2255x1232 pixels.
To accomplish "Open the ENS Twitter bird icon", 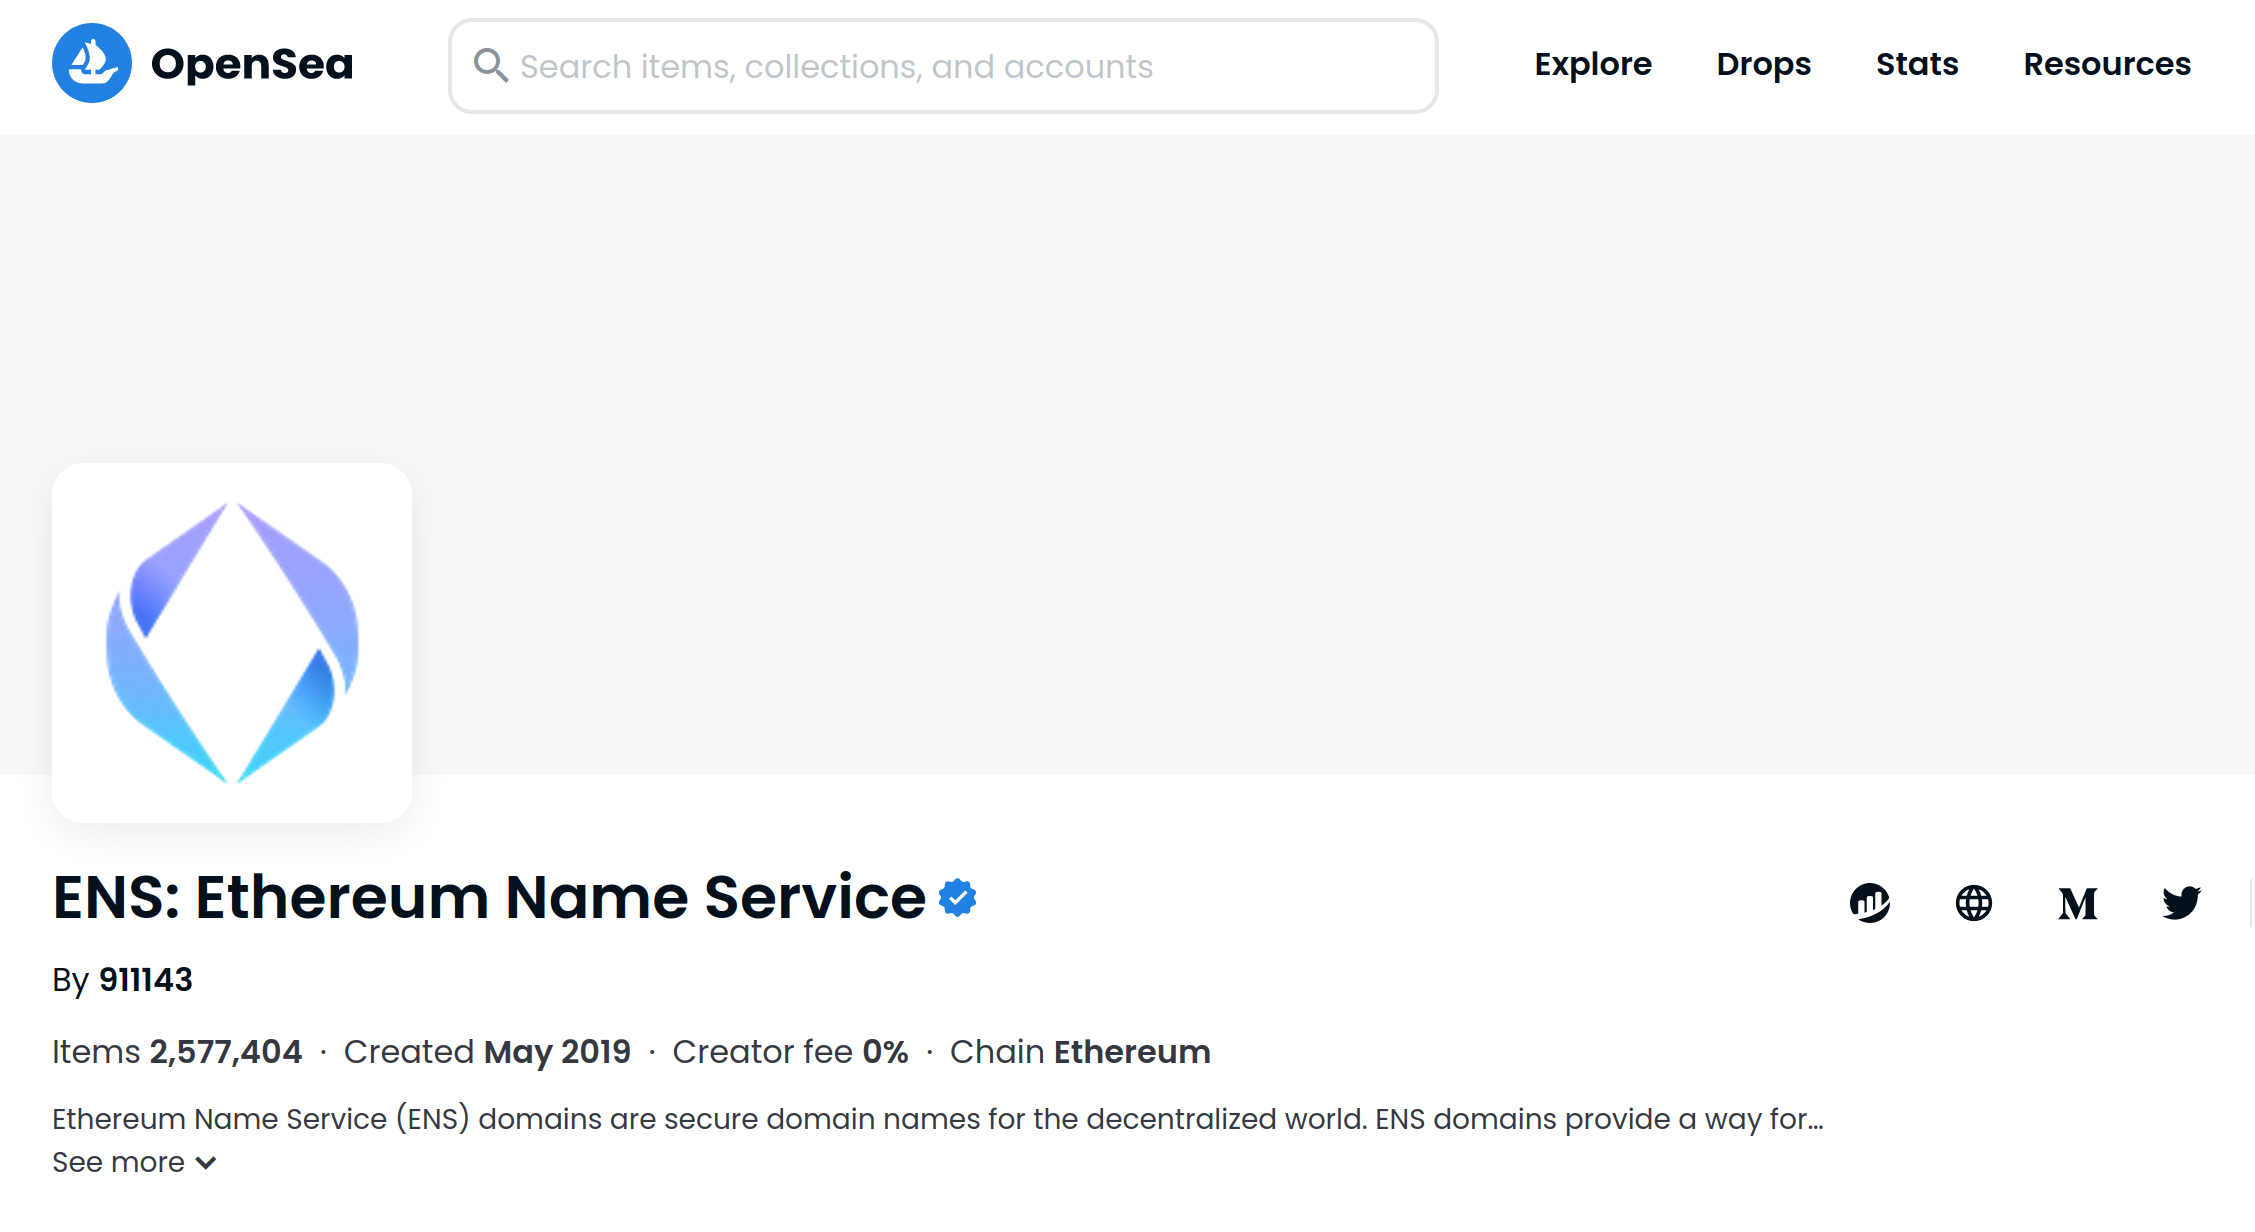I will point(2181,903).
